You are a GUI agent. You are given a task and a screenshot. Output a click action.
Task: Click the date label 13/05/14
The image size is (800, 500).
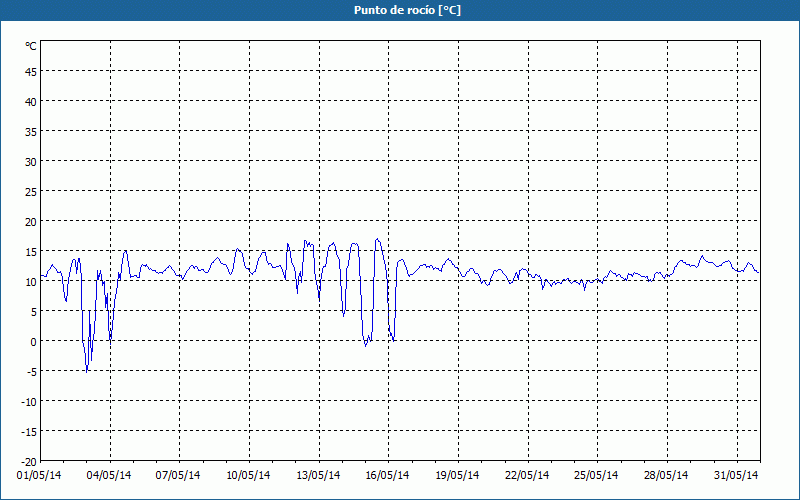(318, 476)
